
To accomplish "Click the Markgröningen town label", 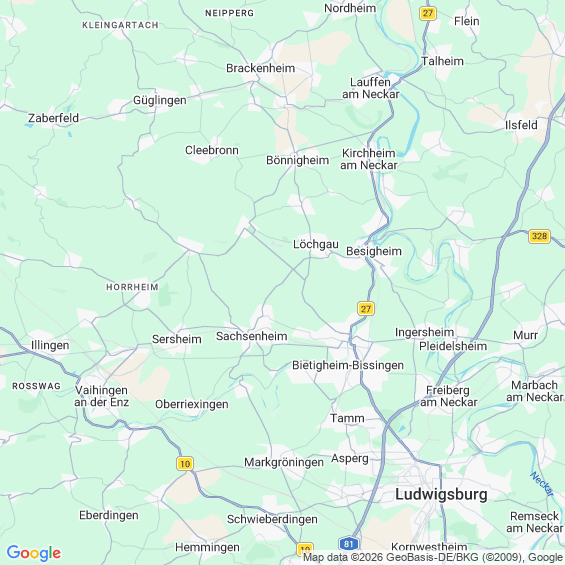I will pyautogui.click(x=284, y=462).
